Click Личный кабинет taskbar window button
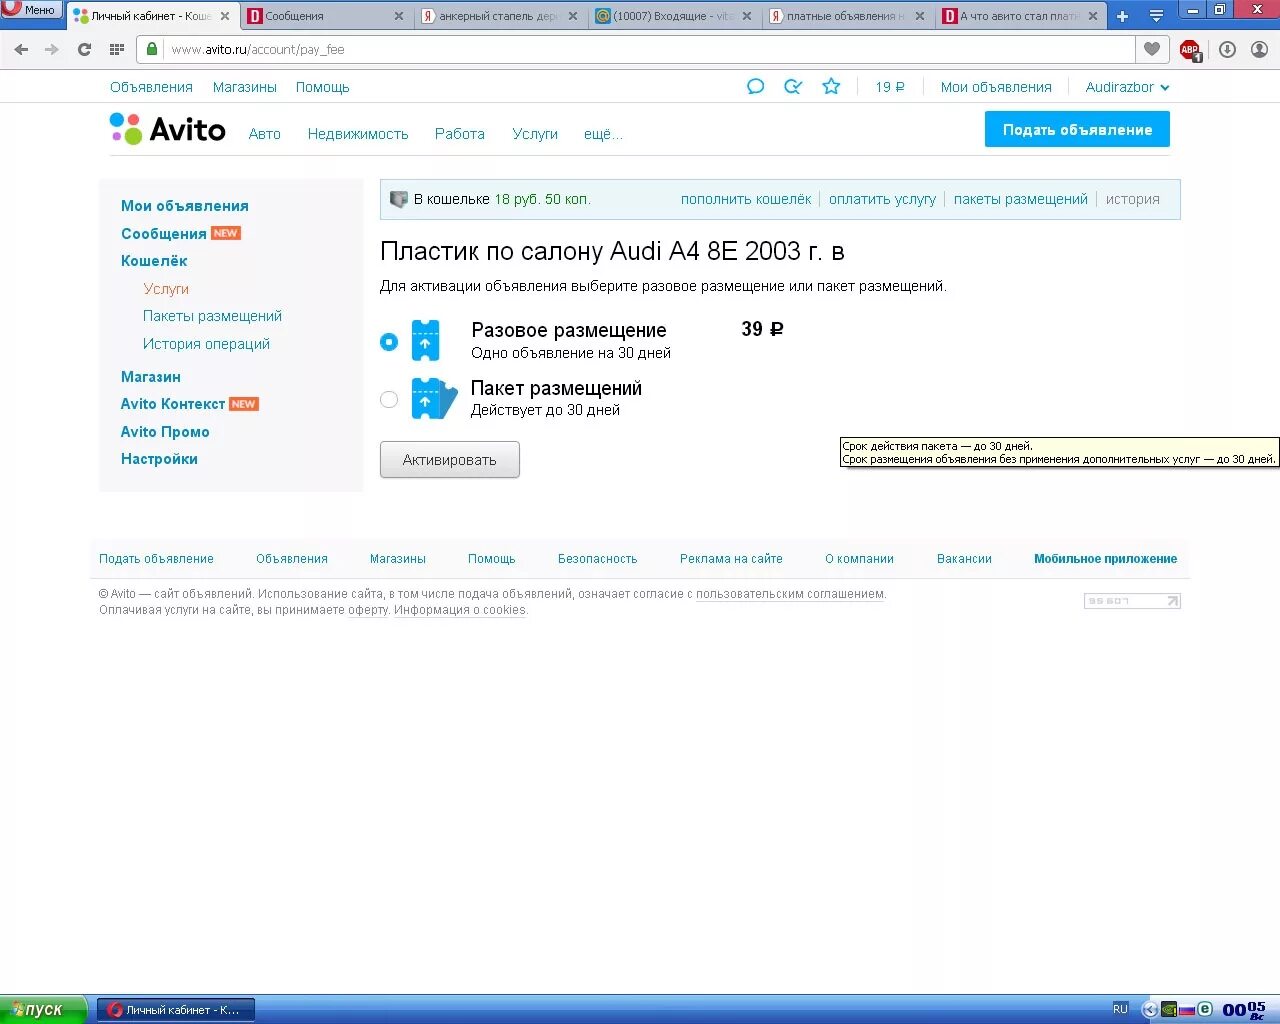This screenshot has height=1024, width=1280. (x=176, y=1010)
